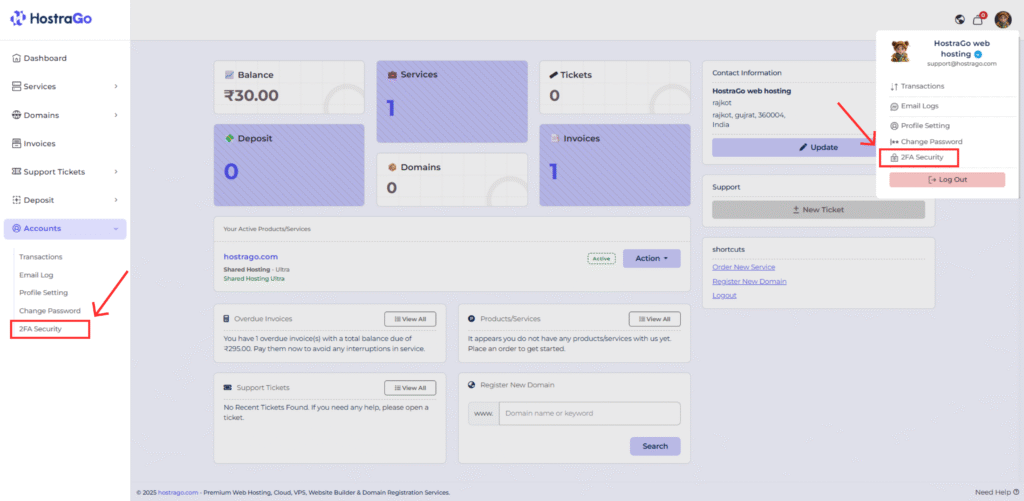Click the domain Search button

tap(655, 446)
